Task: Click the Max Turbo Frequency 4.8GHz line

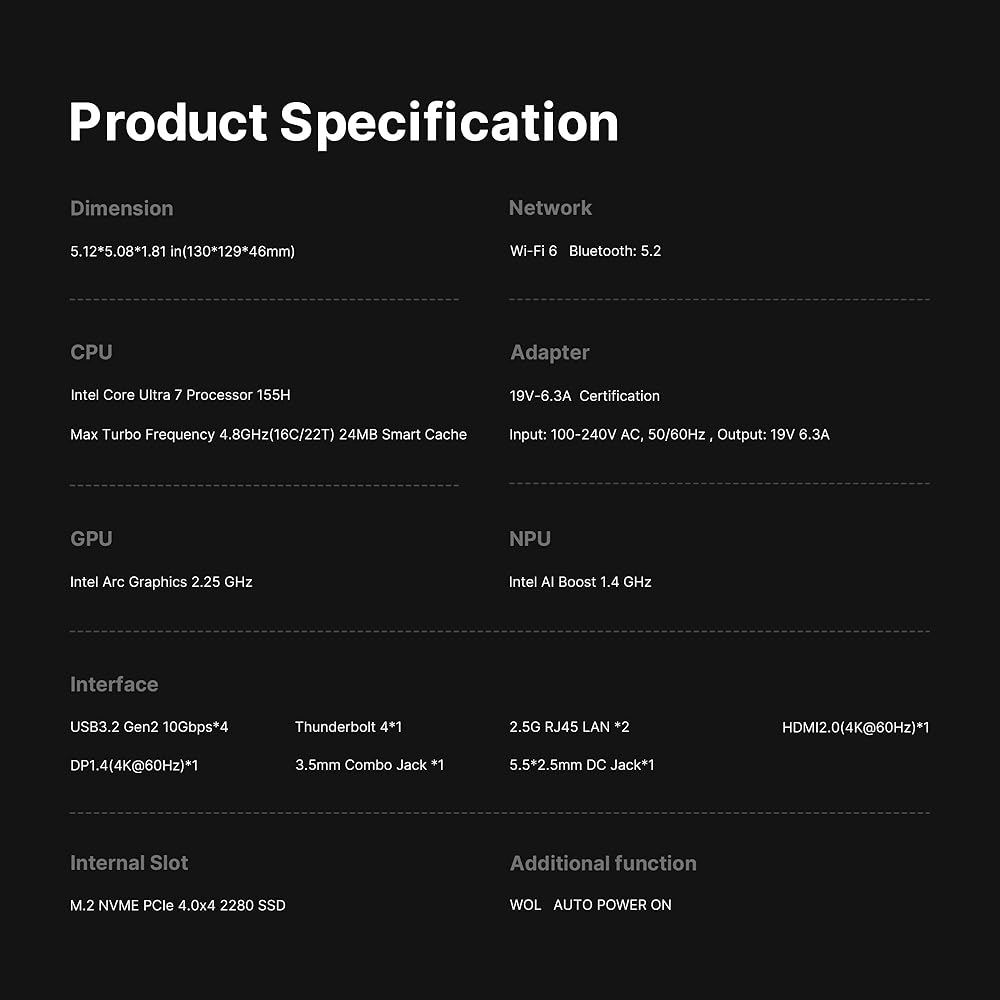Action: (x=268, y=435)
